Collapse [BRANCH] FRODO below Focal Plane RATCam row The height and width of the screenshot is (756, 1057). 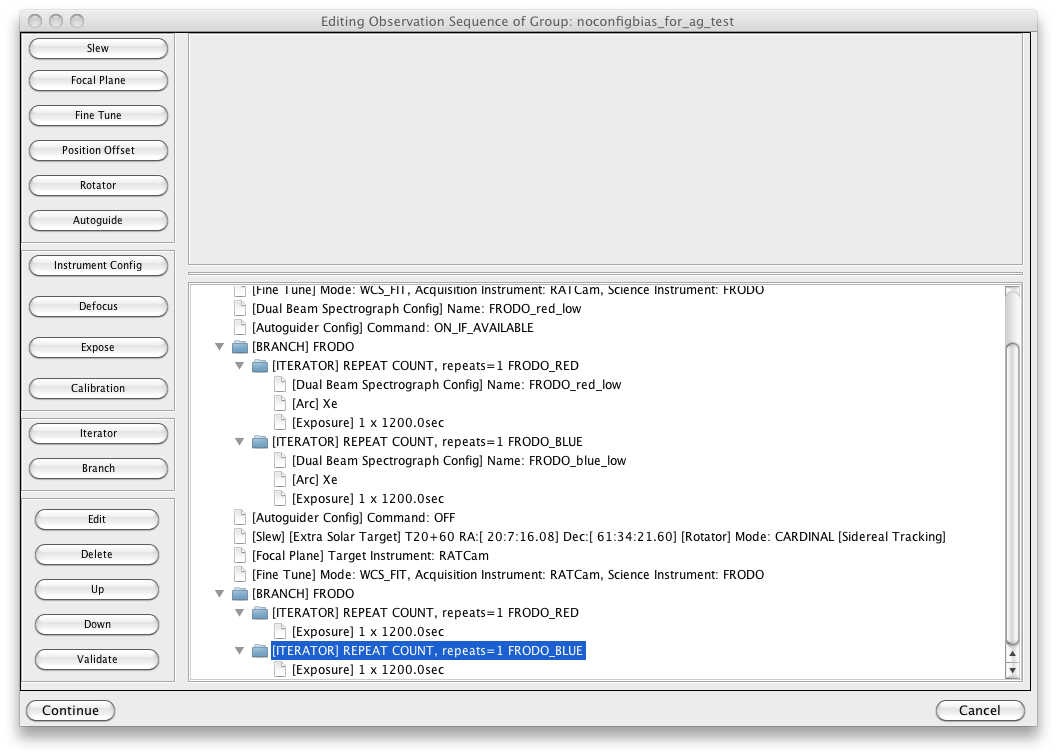219,593
